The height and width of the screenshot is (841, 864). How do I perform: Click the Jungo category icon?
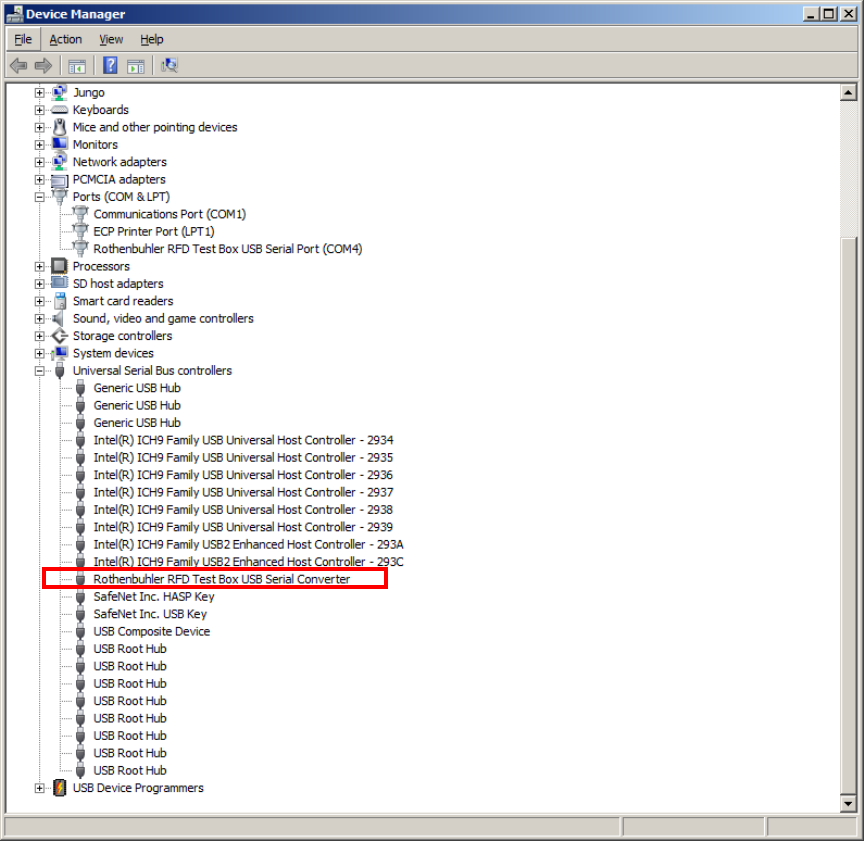(x=60, y=93)
